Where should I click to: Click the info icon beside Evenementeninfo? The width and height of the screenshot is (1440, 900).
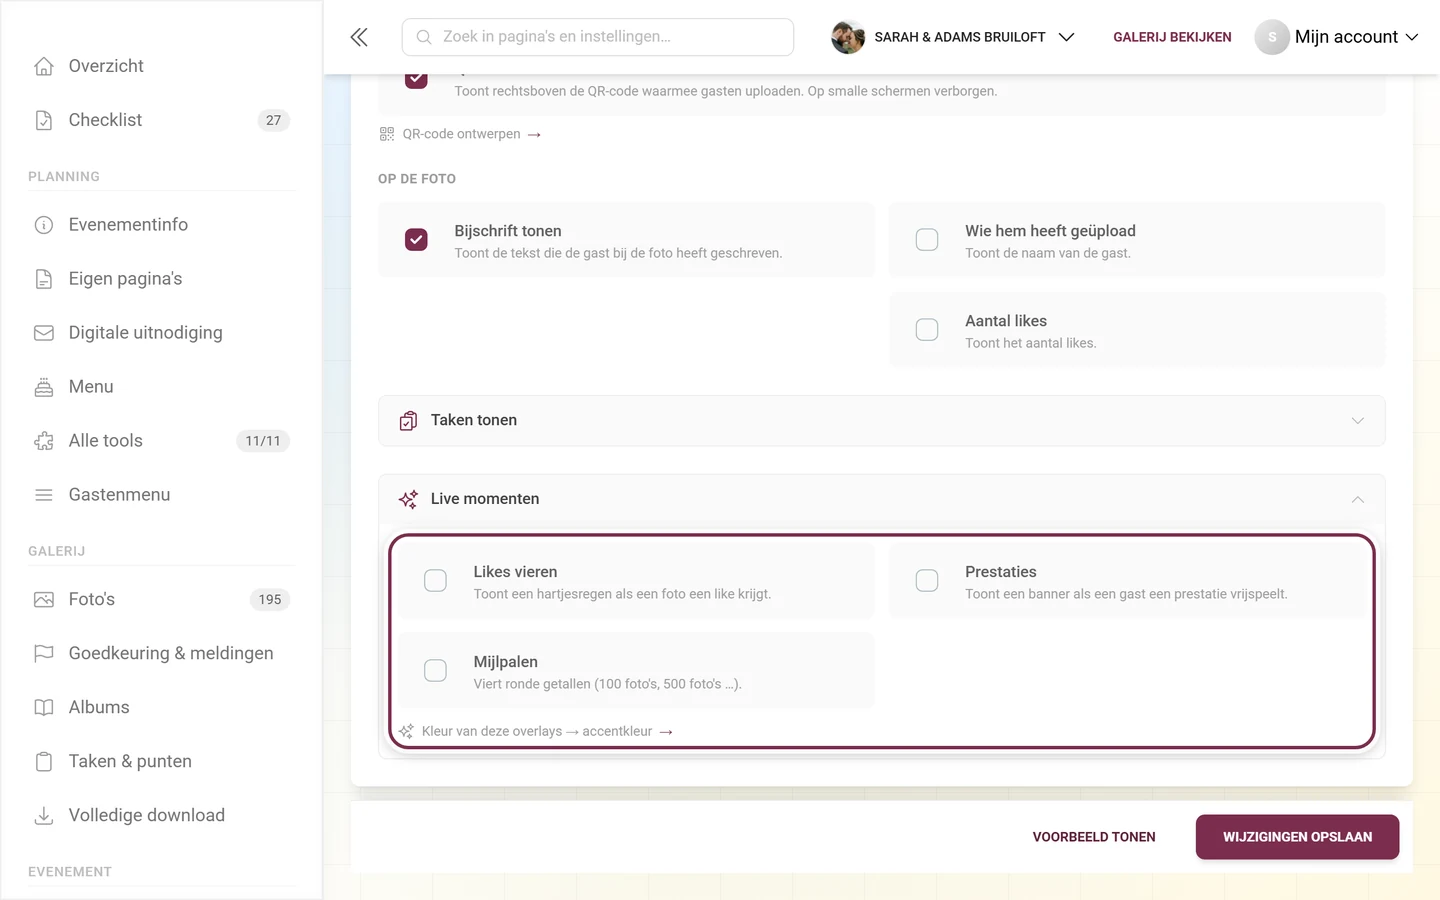pos(44,225)
